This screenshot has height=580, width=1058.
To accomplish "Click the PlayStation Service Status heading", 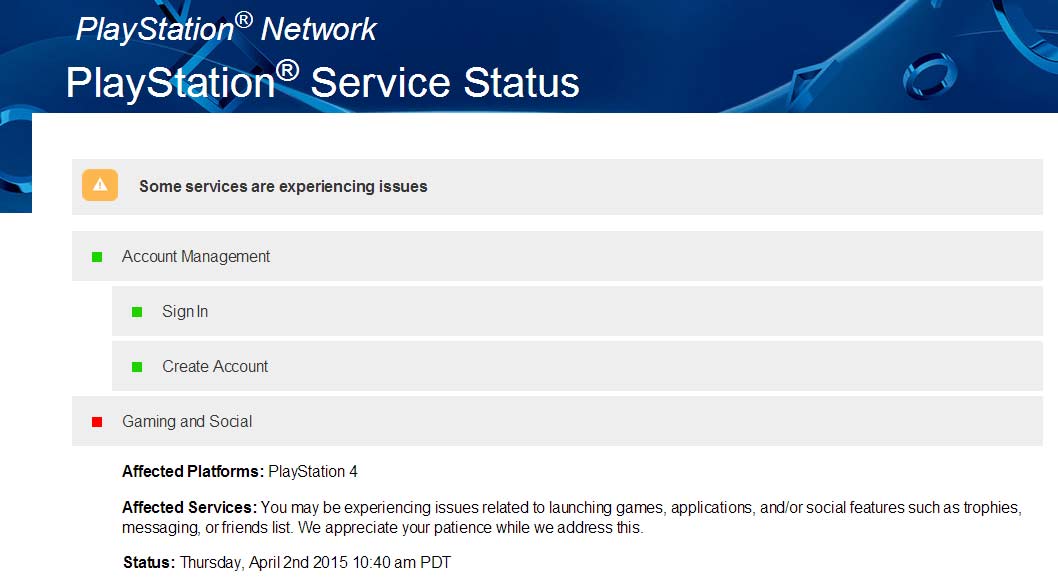I will click(x=322, y=82).
